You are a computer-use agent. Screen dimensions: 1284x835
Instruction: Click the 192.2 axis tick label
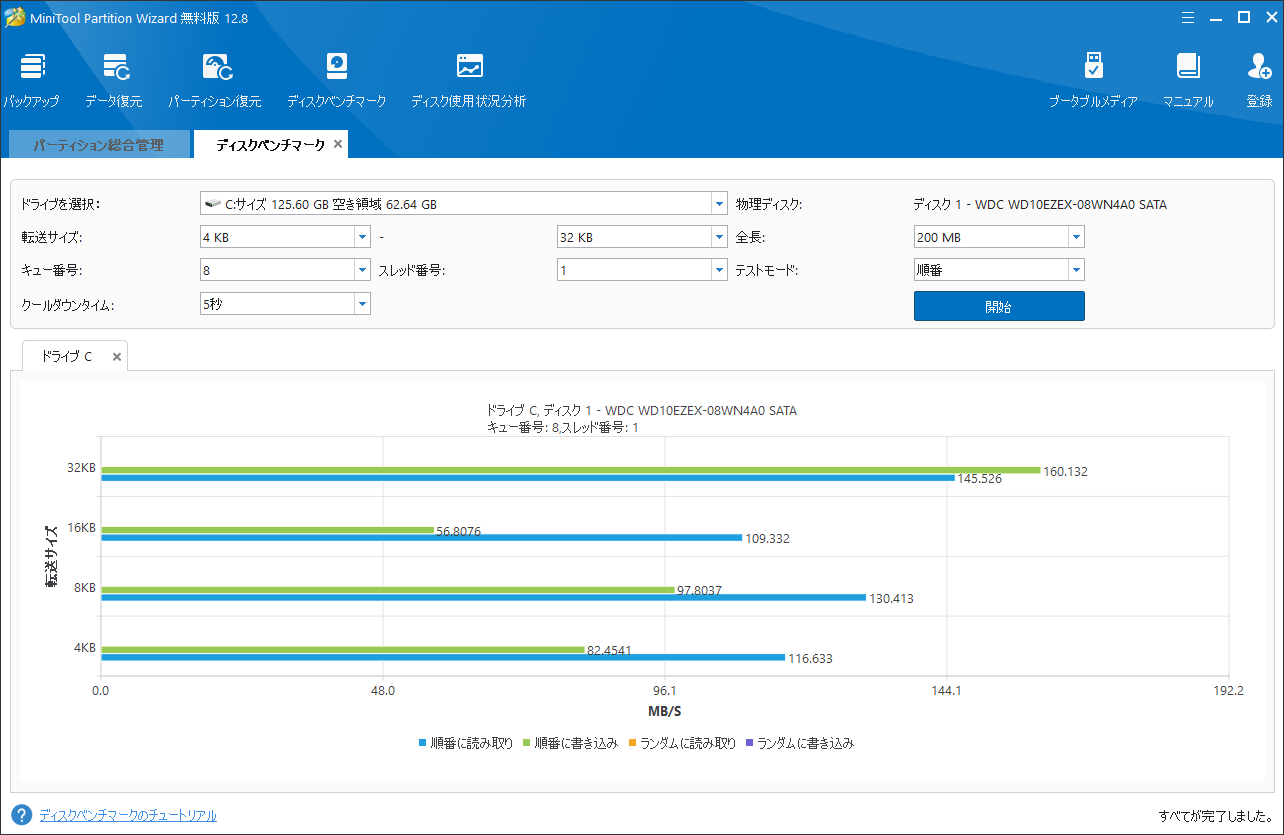coord(1228,691)
